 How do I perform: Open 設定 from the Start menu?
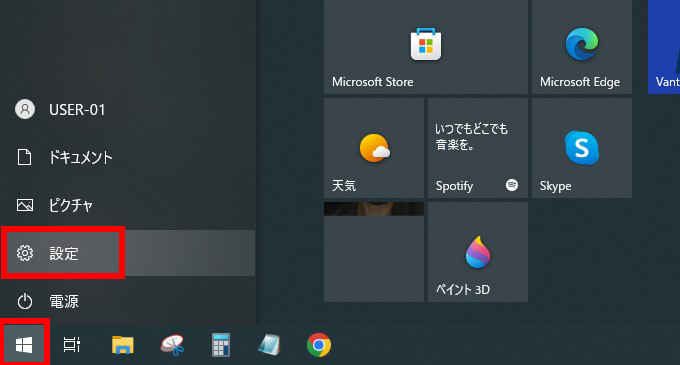coord(128,253)
